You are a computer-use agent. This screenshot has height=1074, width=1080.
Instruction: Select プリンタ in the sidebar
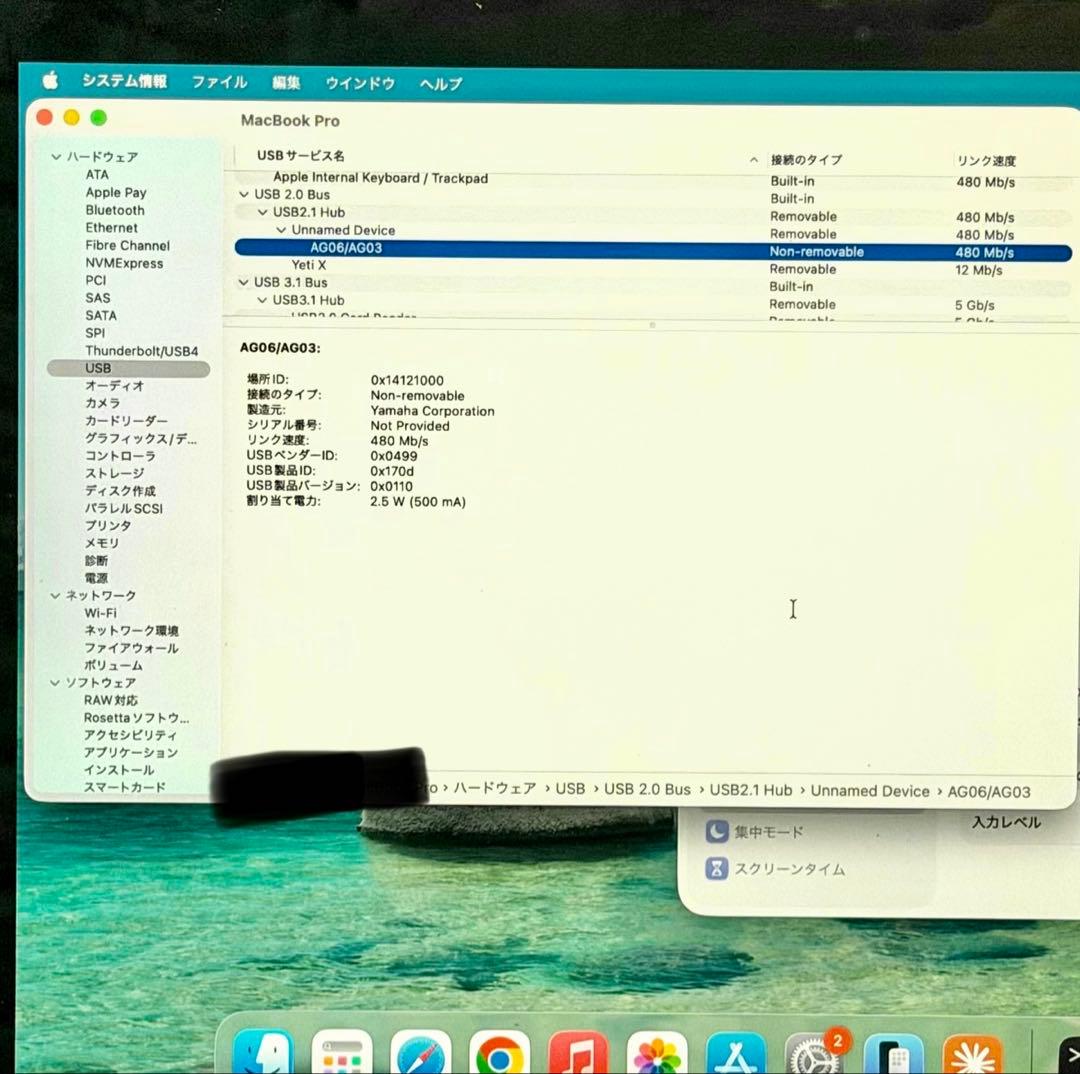click(108, 526)
